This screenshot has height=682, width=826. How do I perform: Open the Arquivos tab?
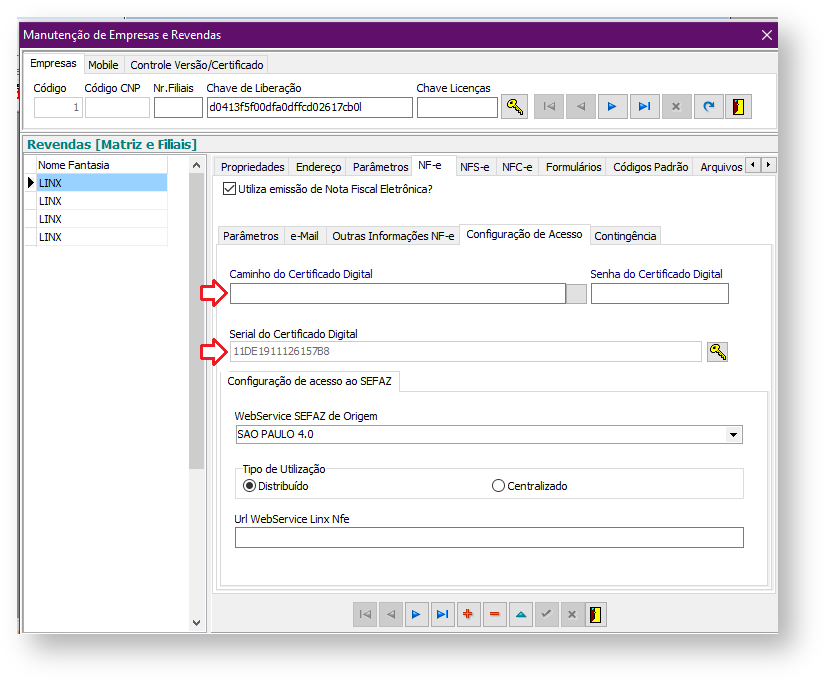click(x=720, y=167)
